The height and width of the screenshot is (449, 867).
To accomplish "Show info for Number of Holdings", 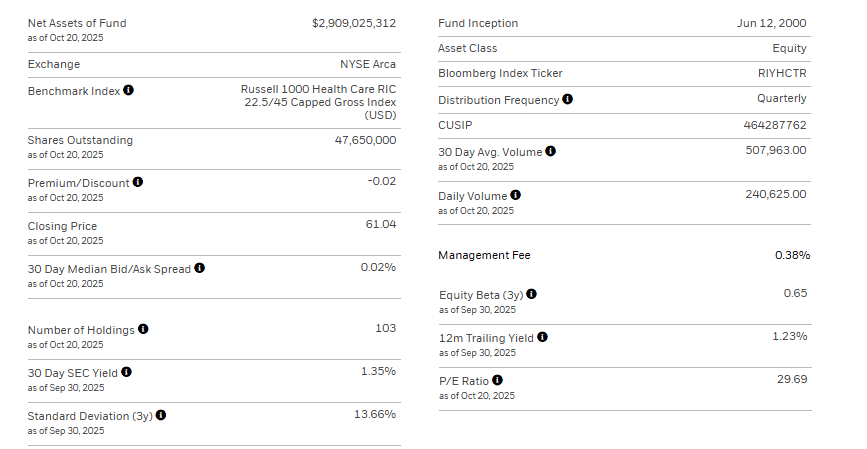I will click(x=143, y=329).
